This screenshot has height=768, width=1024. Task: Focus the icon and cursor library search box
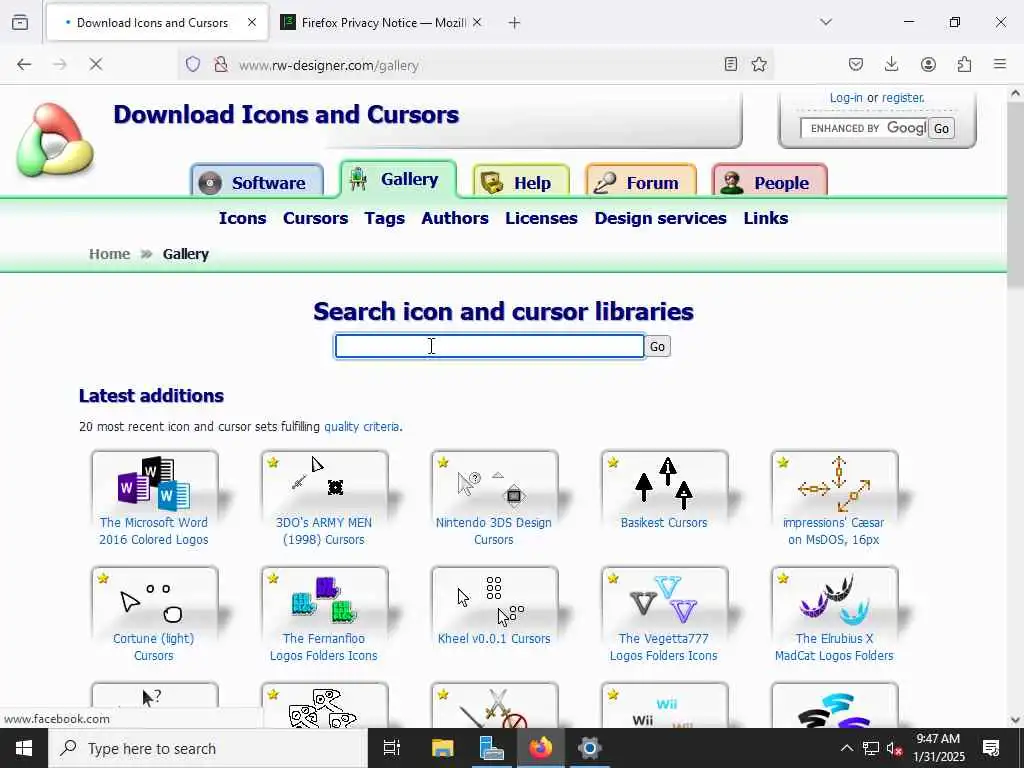tap(489, 346)
